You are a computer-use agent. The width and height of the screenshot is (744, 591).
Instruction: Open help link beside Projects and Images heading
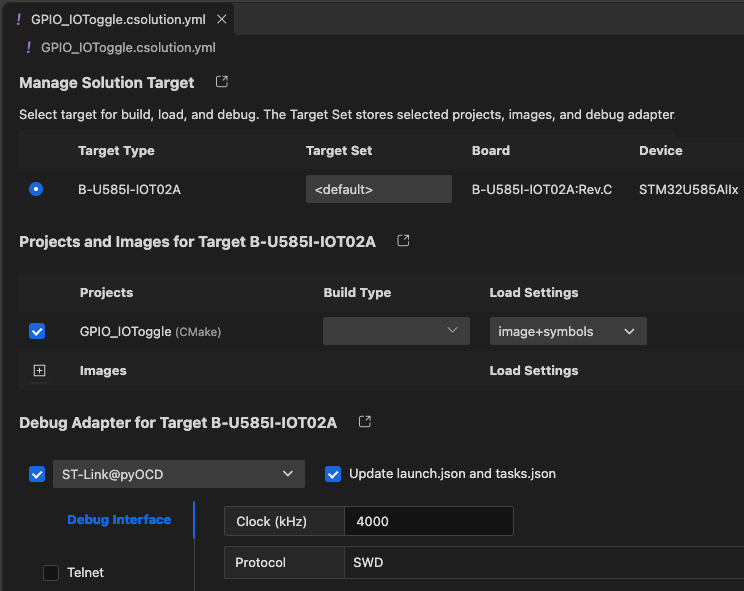tap(403, 240)
